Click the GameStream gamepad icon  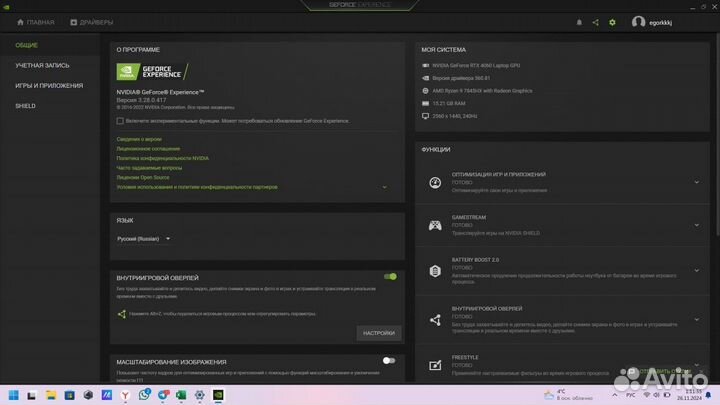pyautogui.click(x=435, y=225)
